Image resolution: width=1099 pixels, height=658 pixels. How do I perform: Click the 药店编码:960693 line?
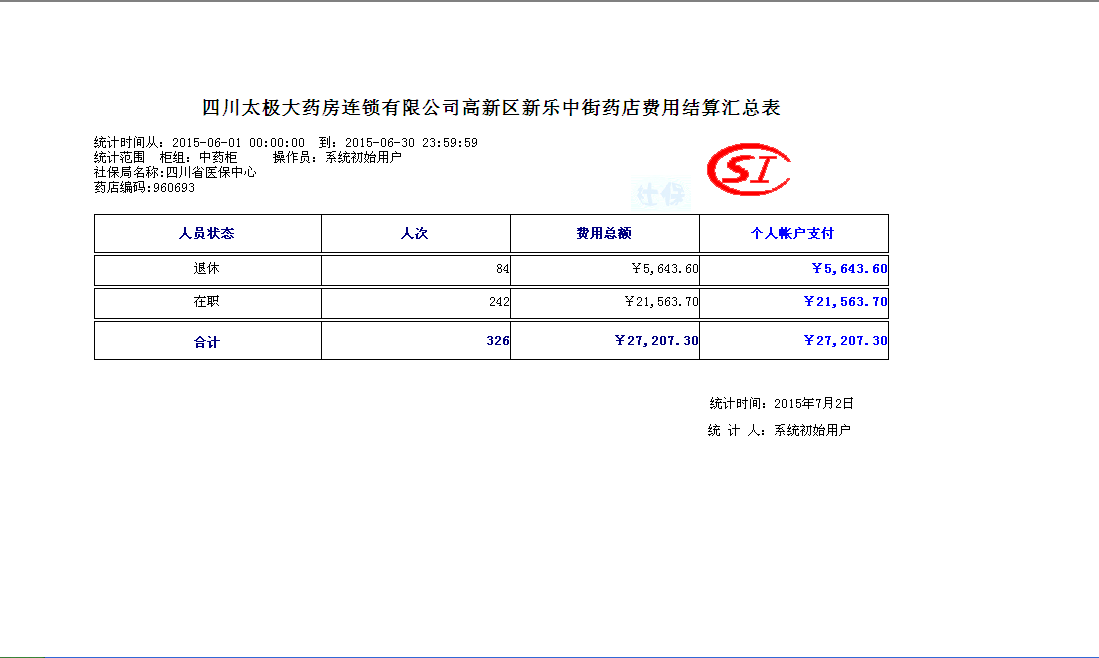point(144,188)
